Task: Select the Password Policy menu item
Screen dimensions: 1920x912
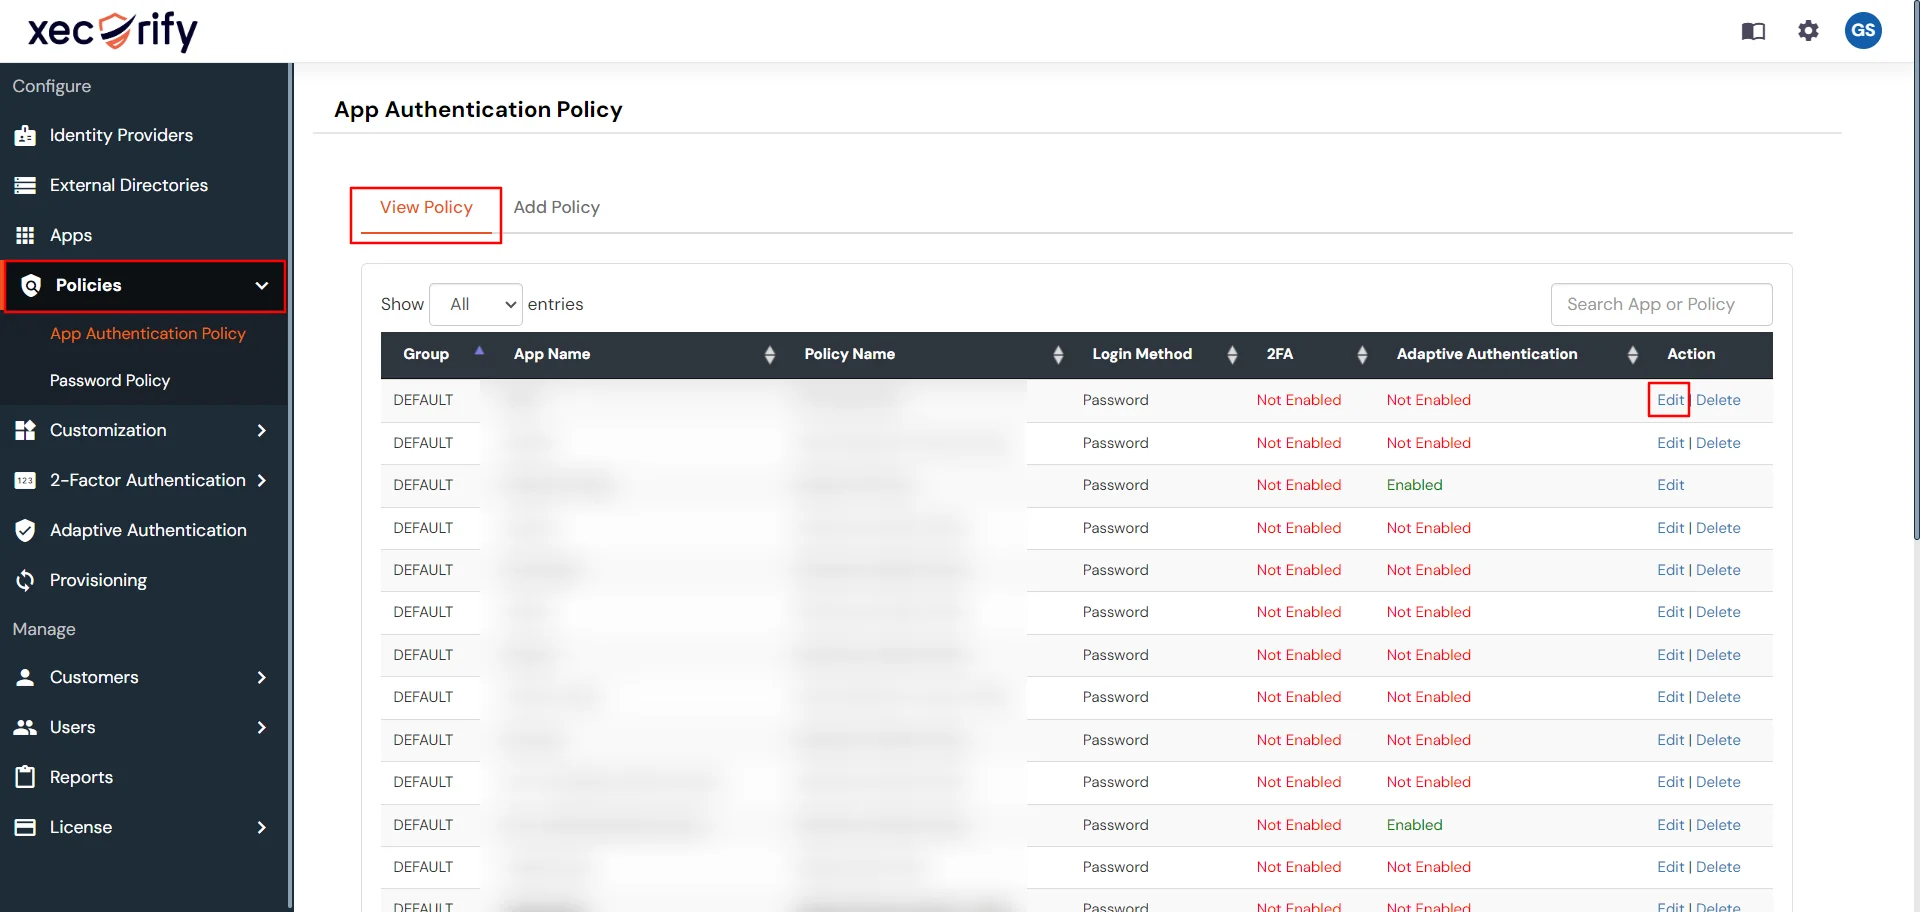Action: pyautogui.click(x=111, y=380)
